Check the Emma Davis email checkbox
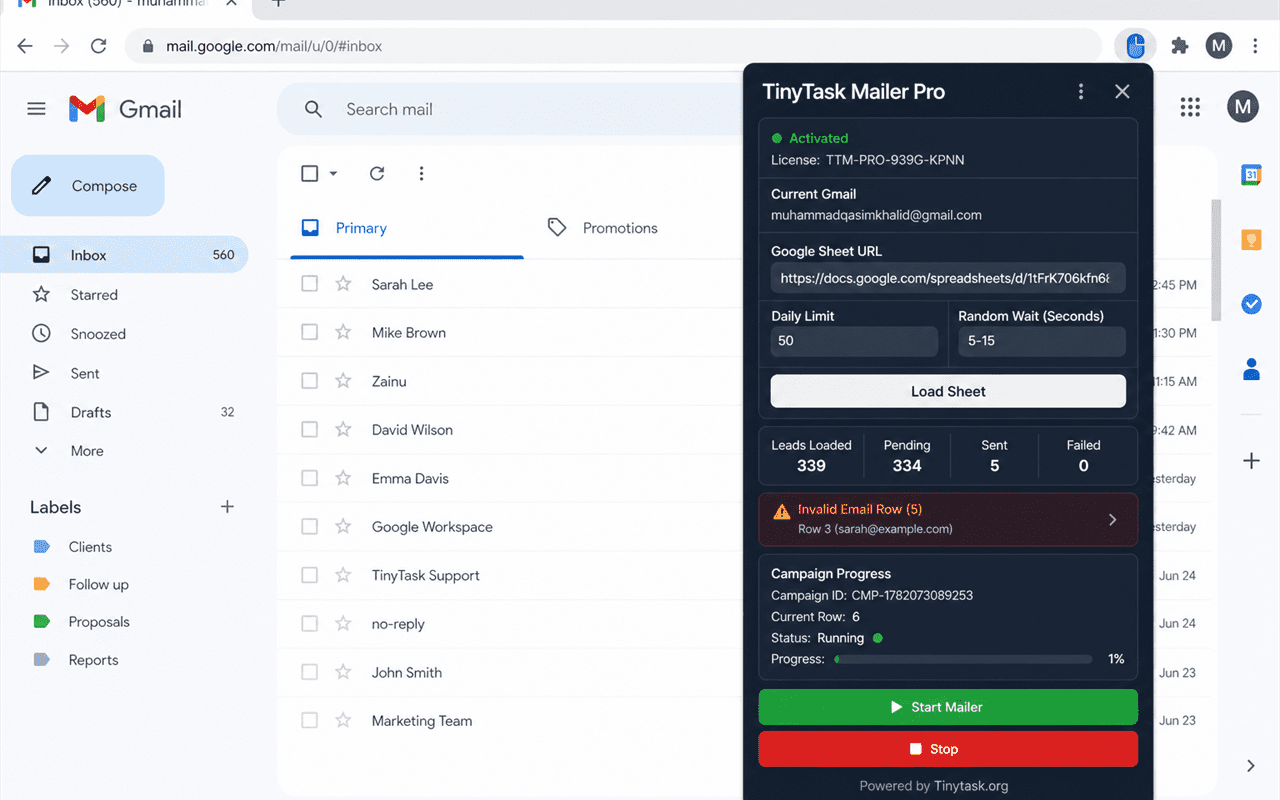This screenshot has width=1280, height=800. 310,478
